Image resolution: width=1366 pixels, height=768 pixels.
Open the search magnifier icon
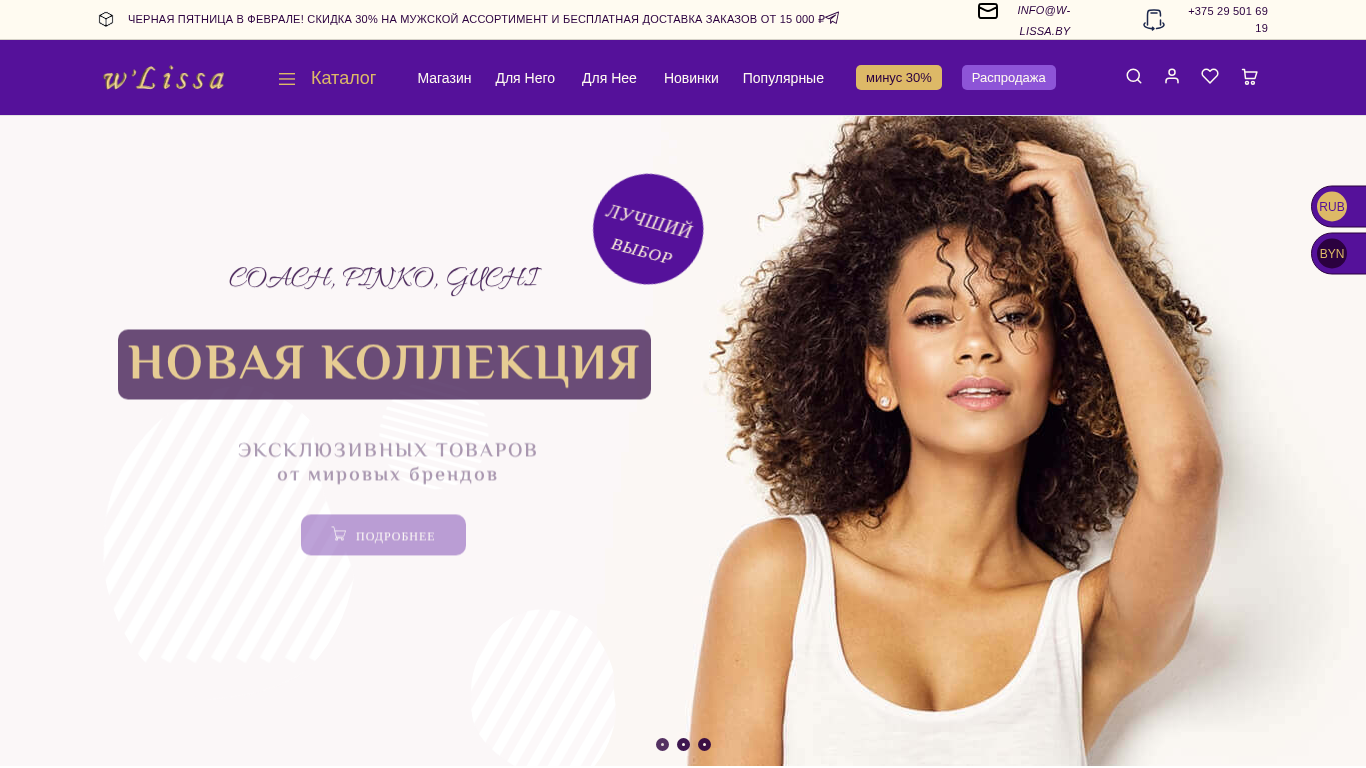click(x=1134, y=76)
